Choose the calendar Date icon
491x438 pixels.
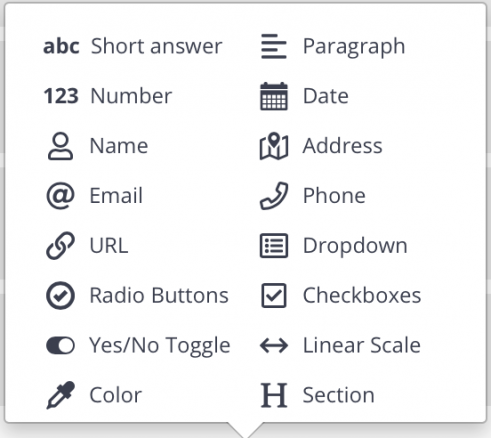[274, 96]
